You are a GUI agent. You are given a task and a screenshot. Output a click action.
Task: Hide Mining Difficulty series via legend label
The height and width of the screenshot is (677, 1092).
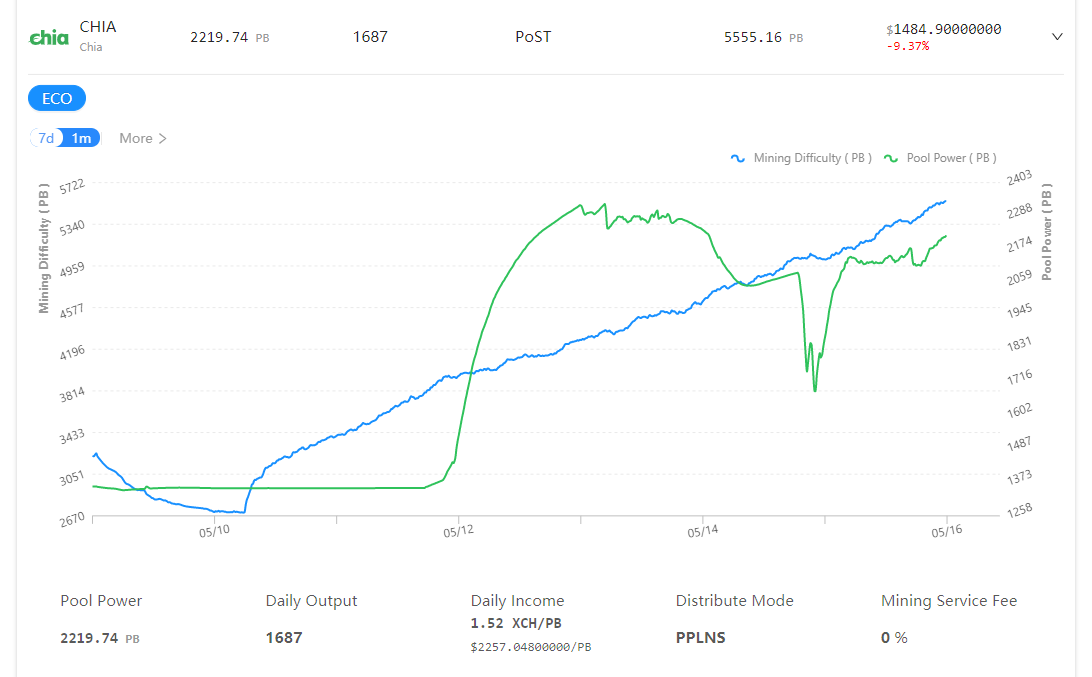(813, 158)
